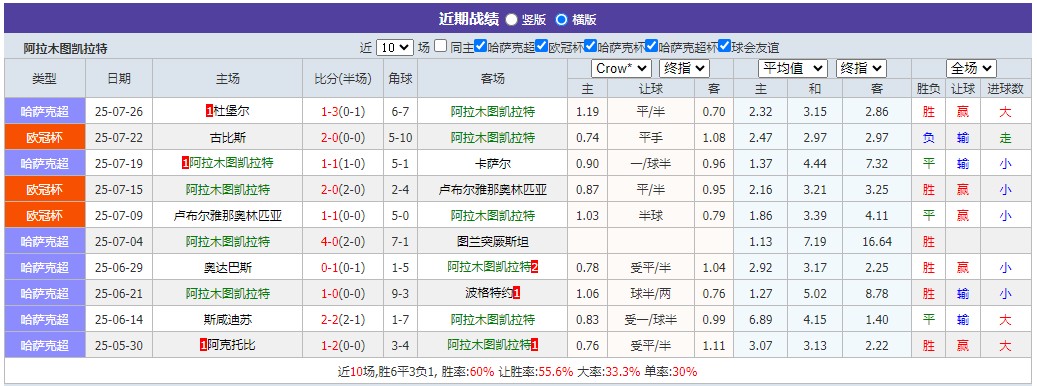This screenshot has height=386, width=1037.
Task: Uncheck the 欧冠杯 filter checkbox
Action: click(x=542, y=47)
